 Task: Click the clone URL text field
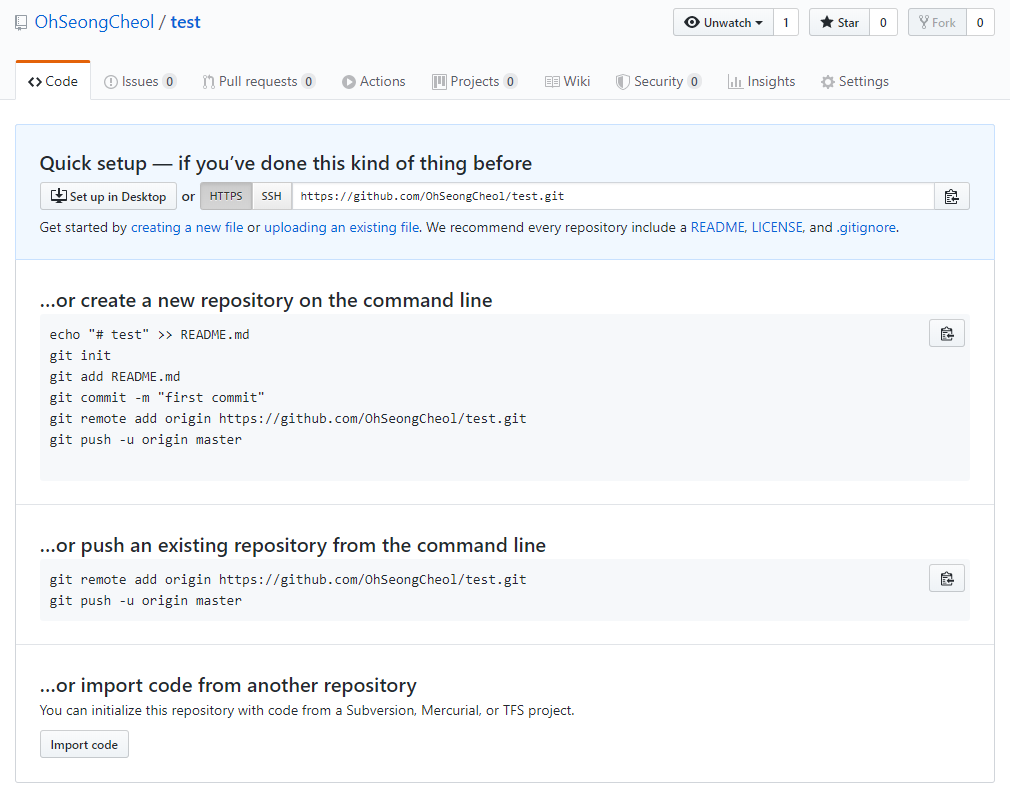[613, 196]
